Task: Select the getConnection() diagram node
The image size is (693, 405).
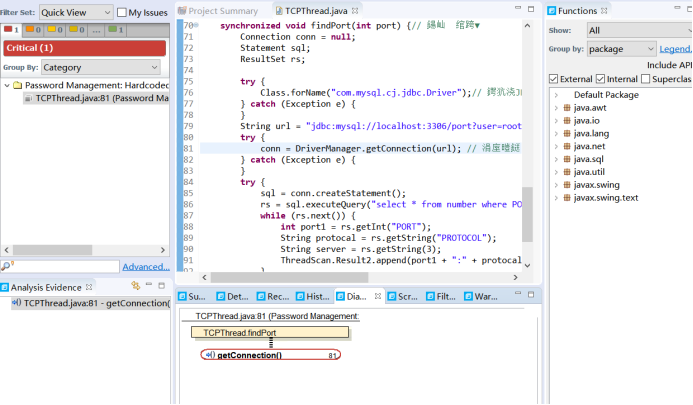Action: [270, 355]
